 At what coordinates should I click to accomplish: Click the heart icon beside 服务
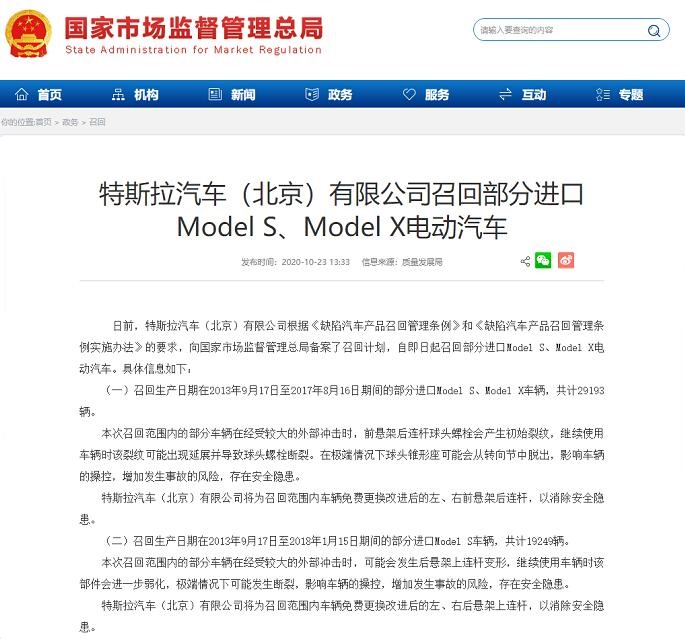409,94
